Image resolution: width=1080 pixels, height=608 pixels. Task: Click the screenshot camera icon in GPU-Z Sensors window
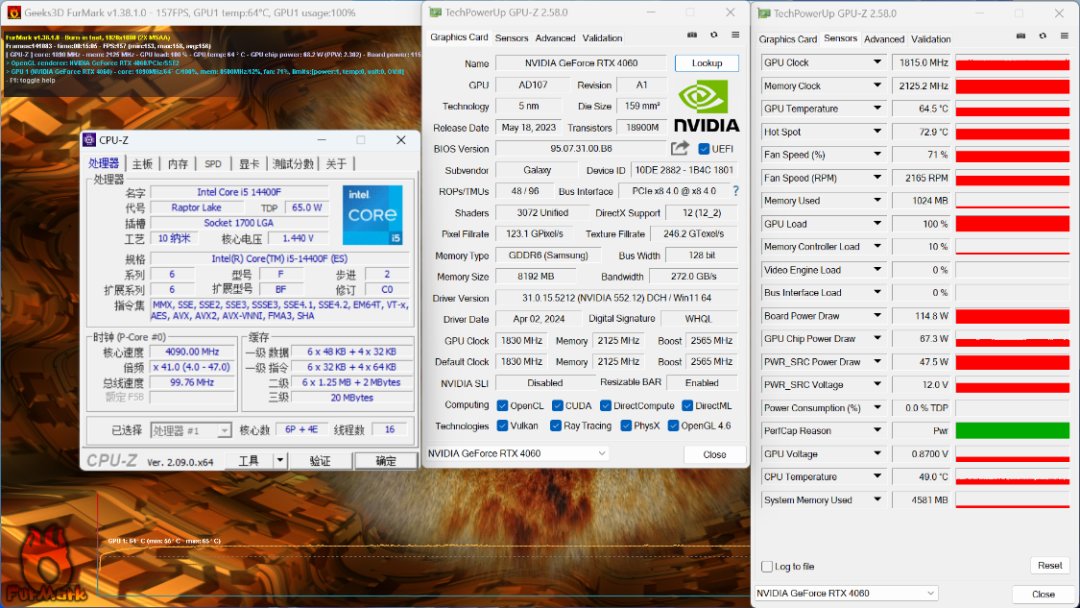click(1021, 36)
